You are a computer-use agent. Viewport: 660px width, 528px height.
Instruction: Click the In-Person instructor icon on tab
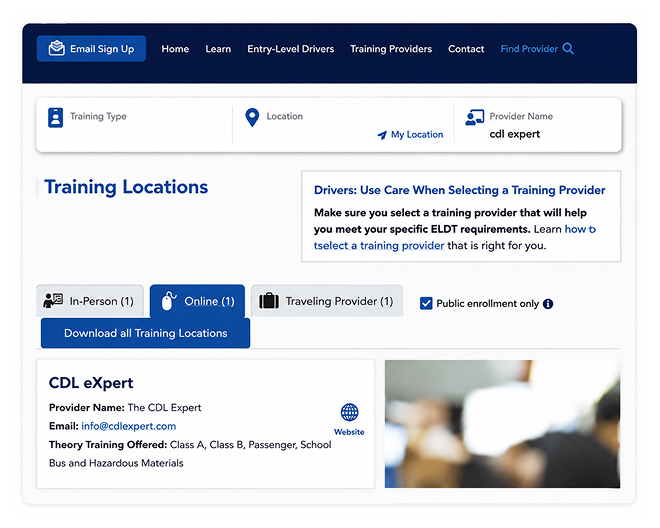tap(53, 301)
